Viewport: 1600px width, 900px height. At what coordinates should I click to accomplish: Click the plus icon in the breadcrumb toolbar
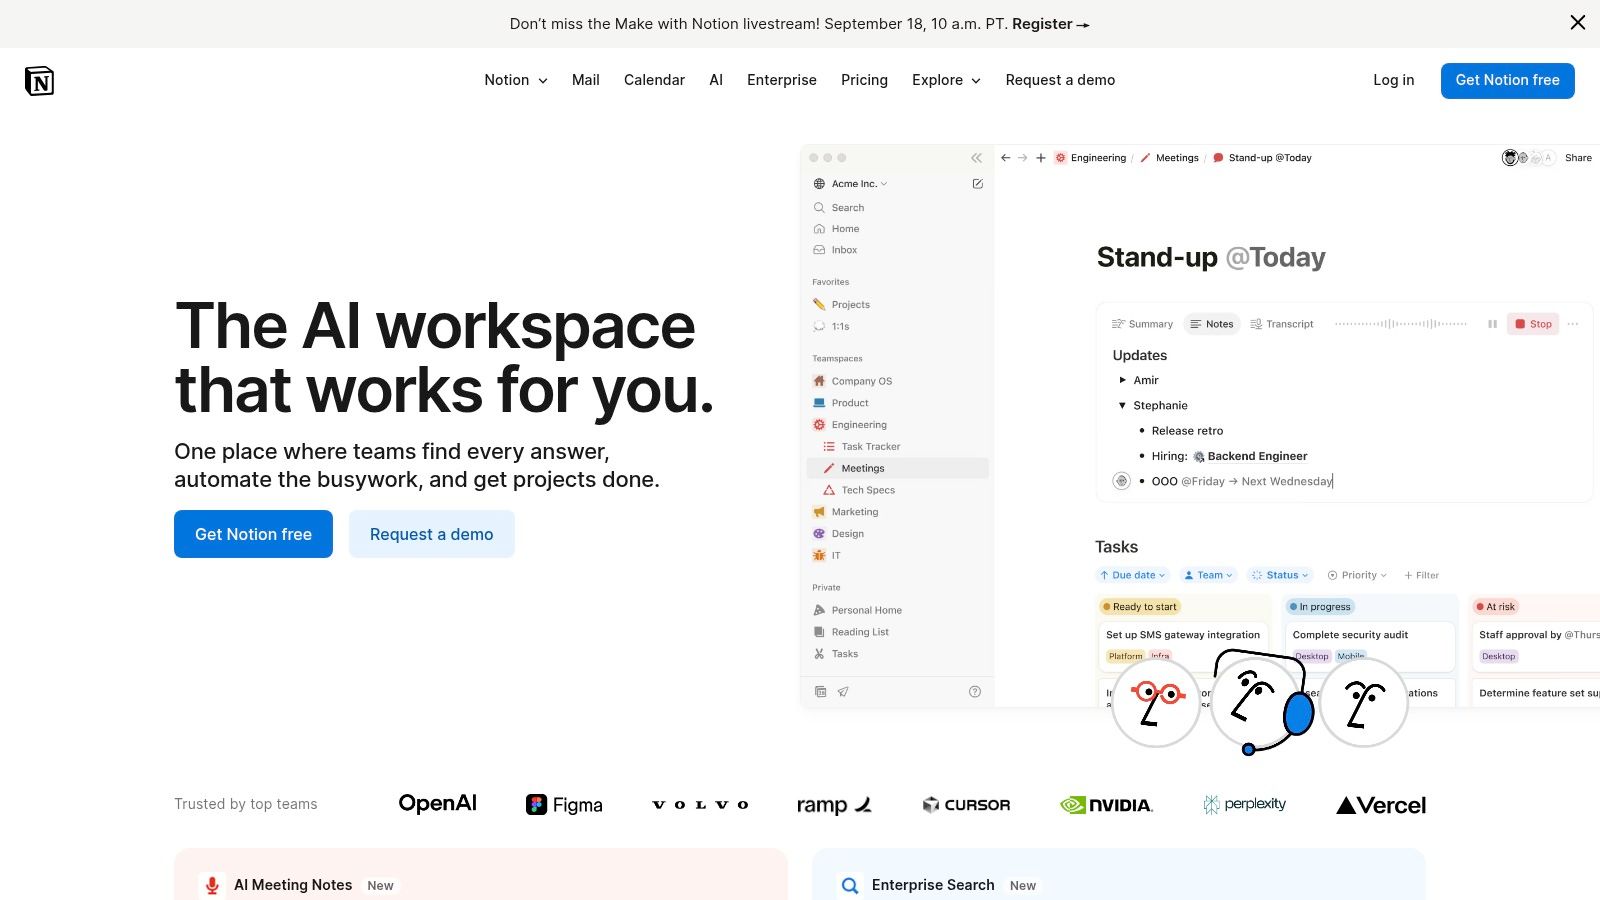click(1040, 157)
